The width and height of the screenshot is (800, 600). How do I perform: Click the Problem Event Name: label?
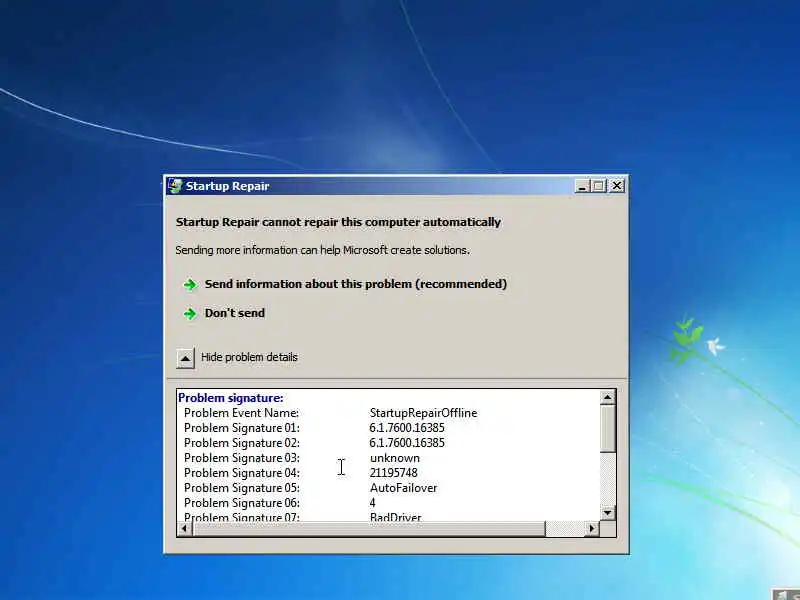click(241, 413)
